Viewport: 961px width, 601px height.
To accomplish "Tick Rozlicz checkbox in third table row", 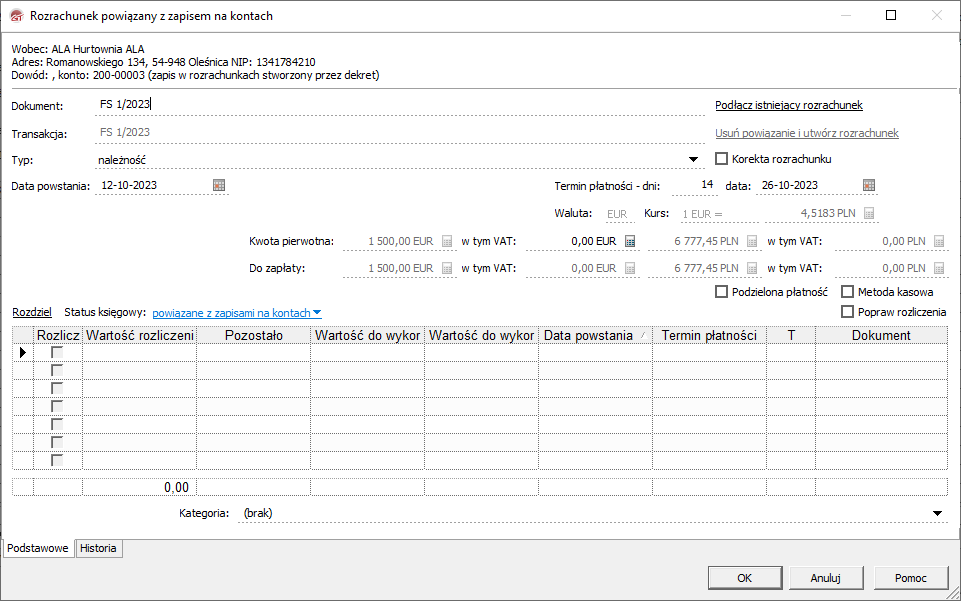I will 57,388.
